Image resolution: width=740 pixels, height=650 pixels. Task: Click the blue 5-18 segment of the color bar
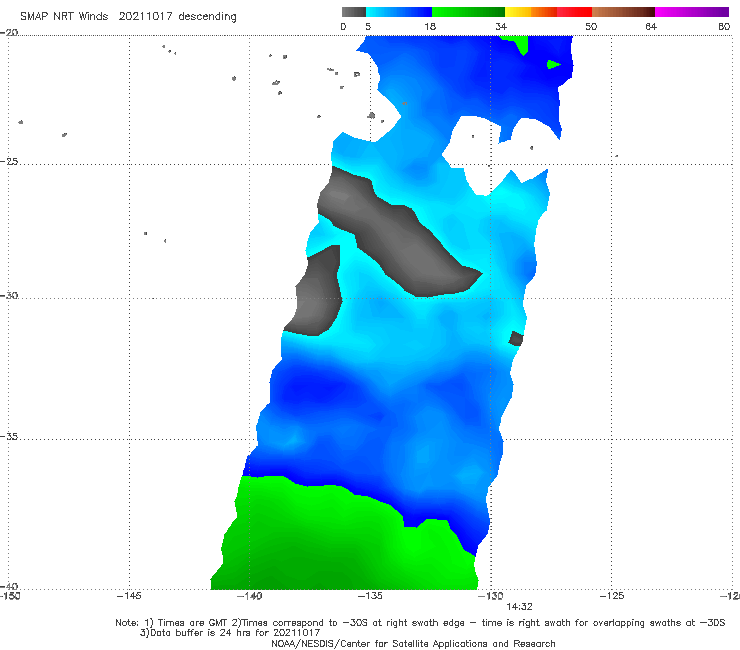pos(399,12)
